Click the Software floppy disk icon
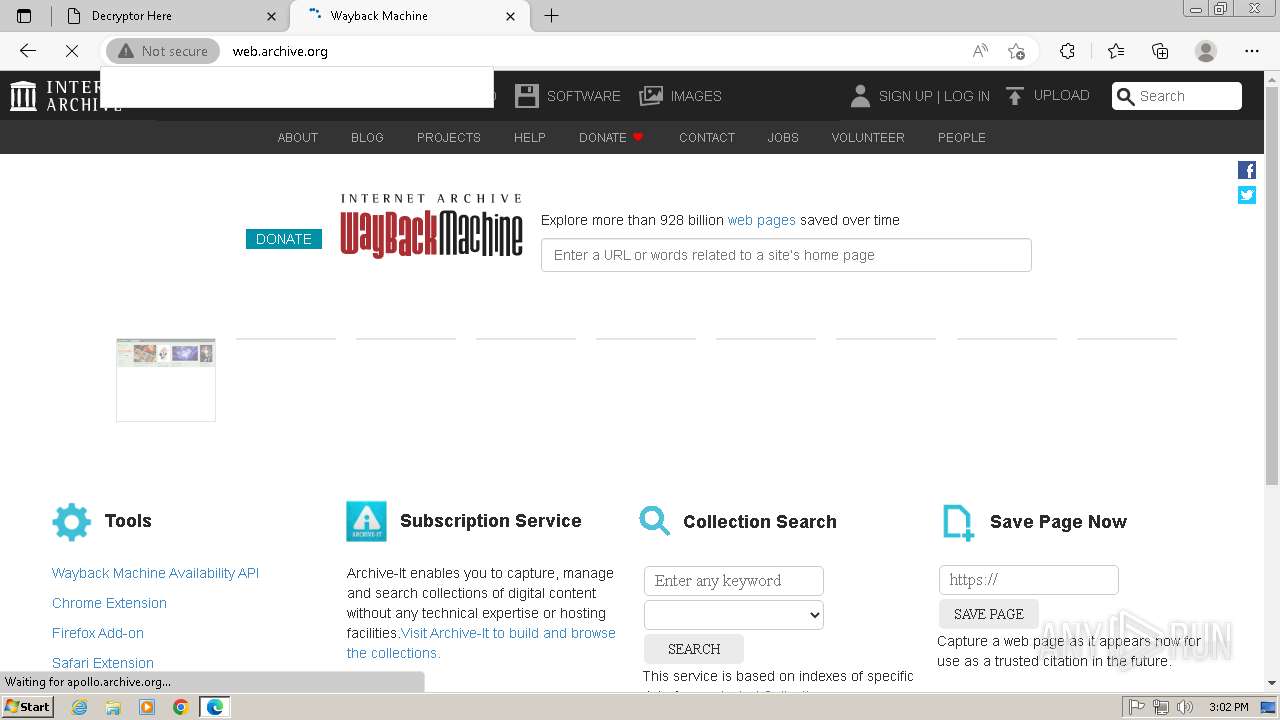Image resolution: width=1280 pixels, height=720 pixels. point(527,96)
